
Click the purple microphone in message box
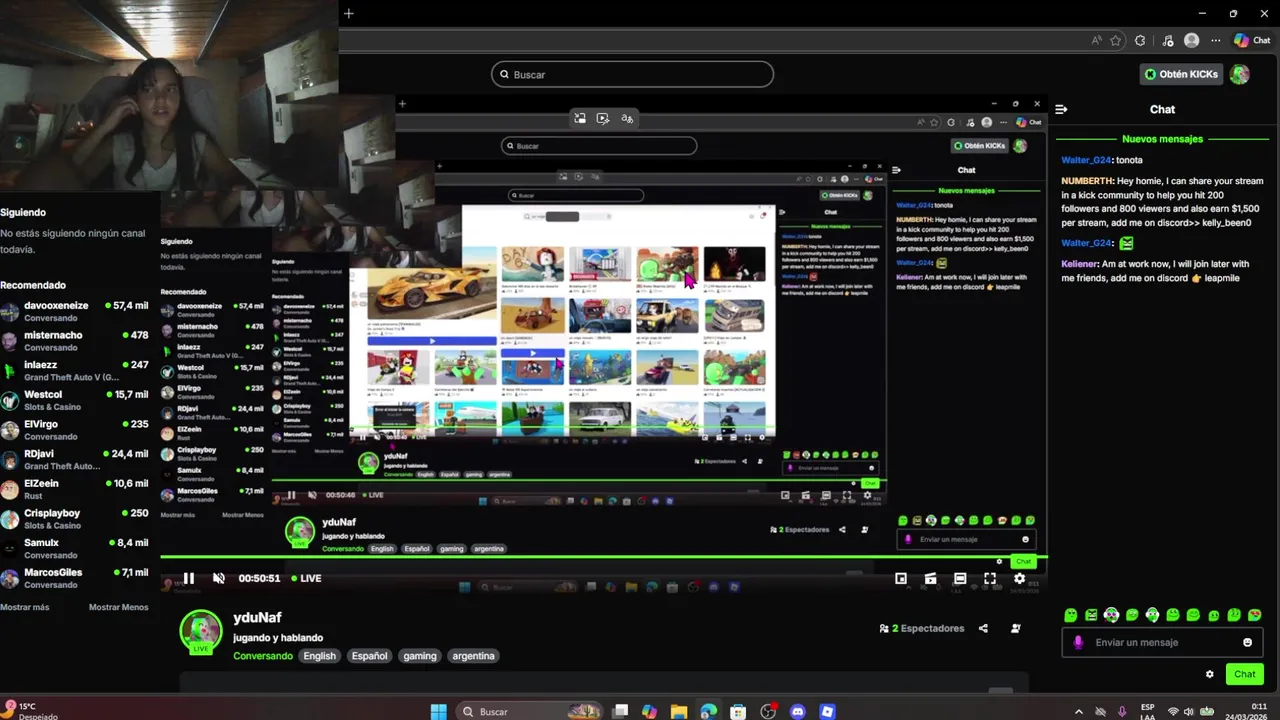(1078, 642)
